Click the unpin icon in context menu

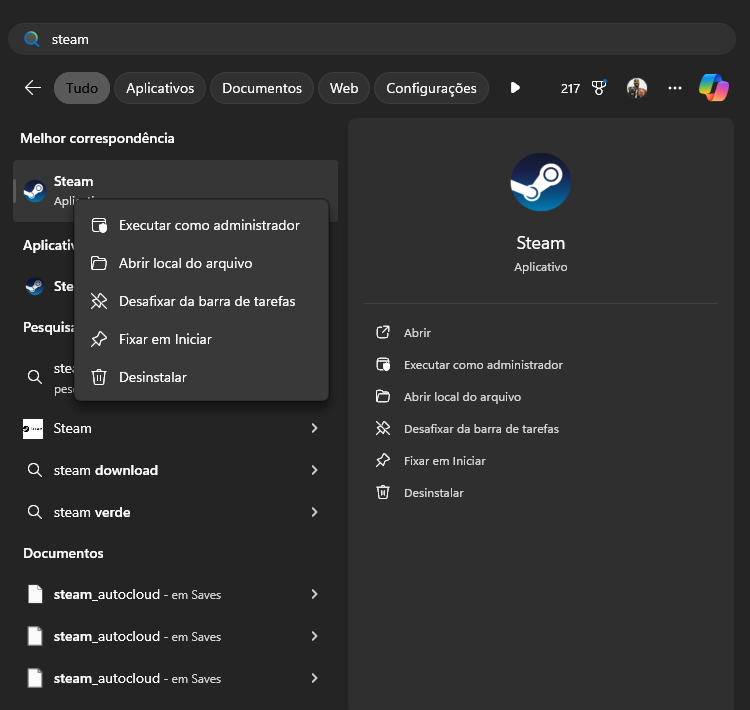point(99,301)
